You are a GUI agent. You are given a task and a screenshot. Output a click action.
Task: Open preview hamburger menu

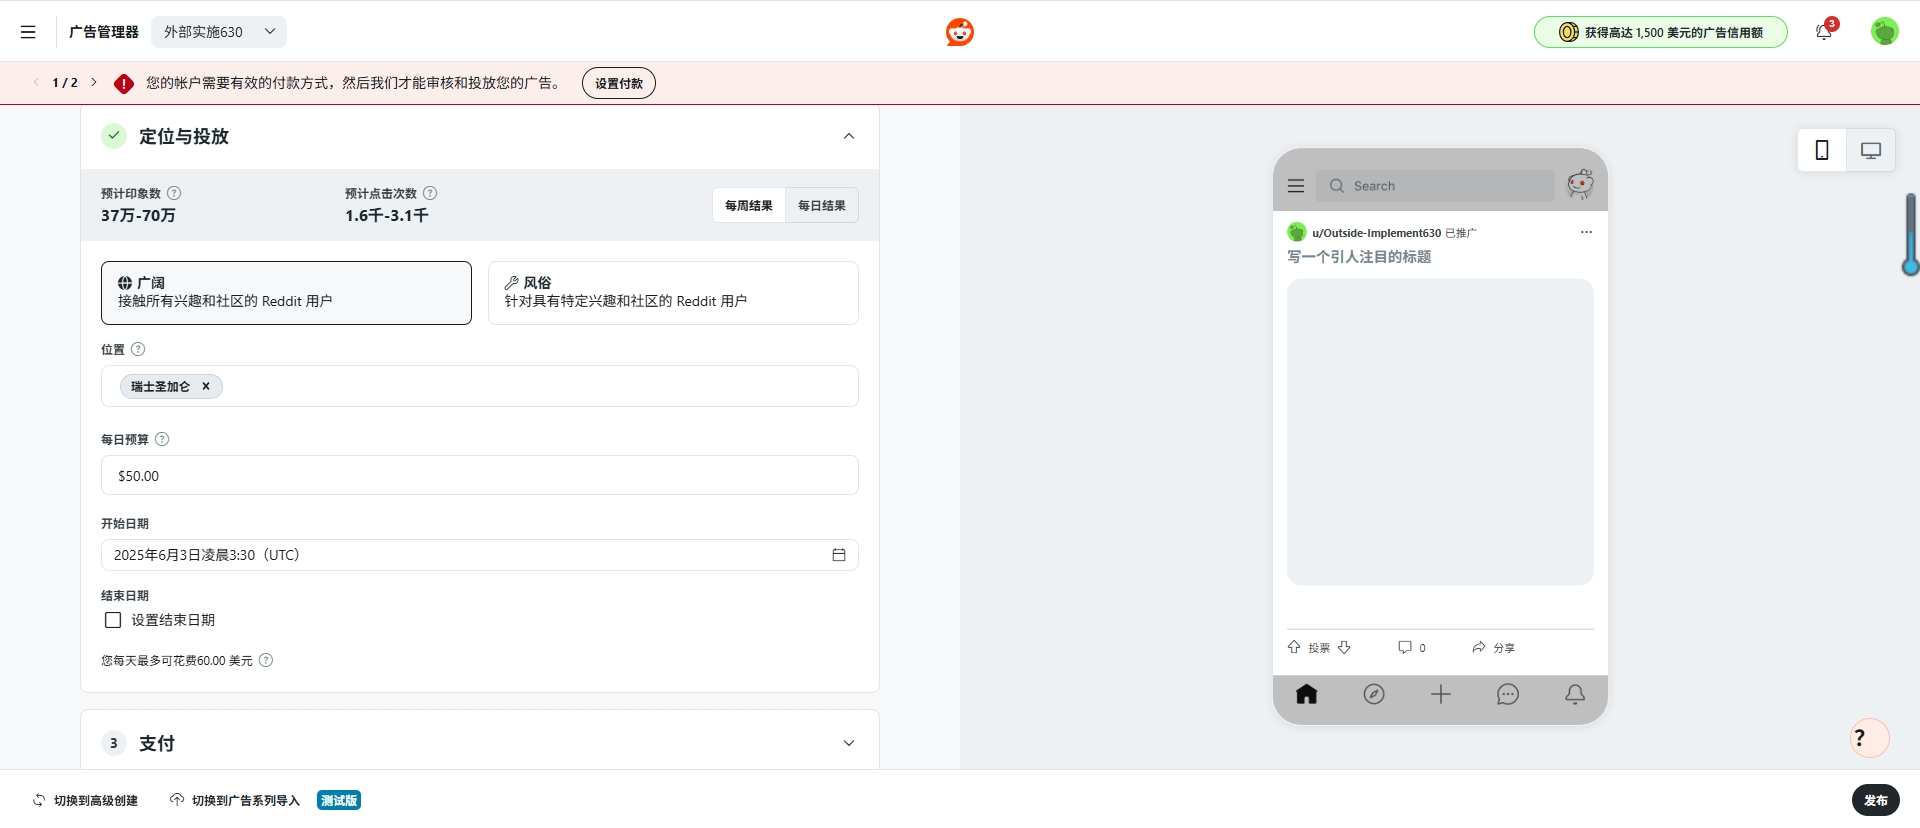tap(1296, 186)
